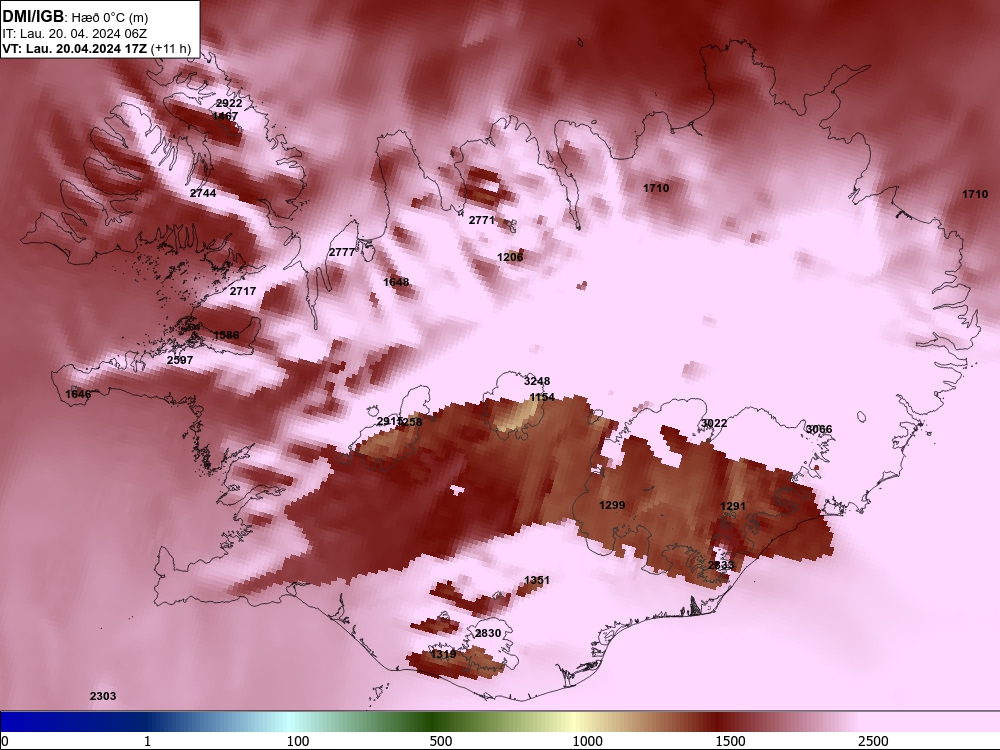
Task: Click the 'Hæð 0°C (m)' parameter label
Action: coord(108,18)
